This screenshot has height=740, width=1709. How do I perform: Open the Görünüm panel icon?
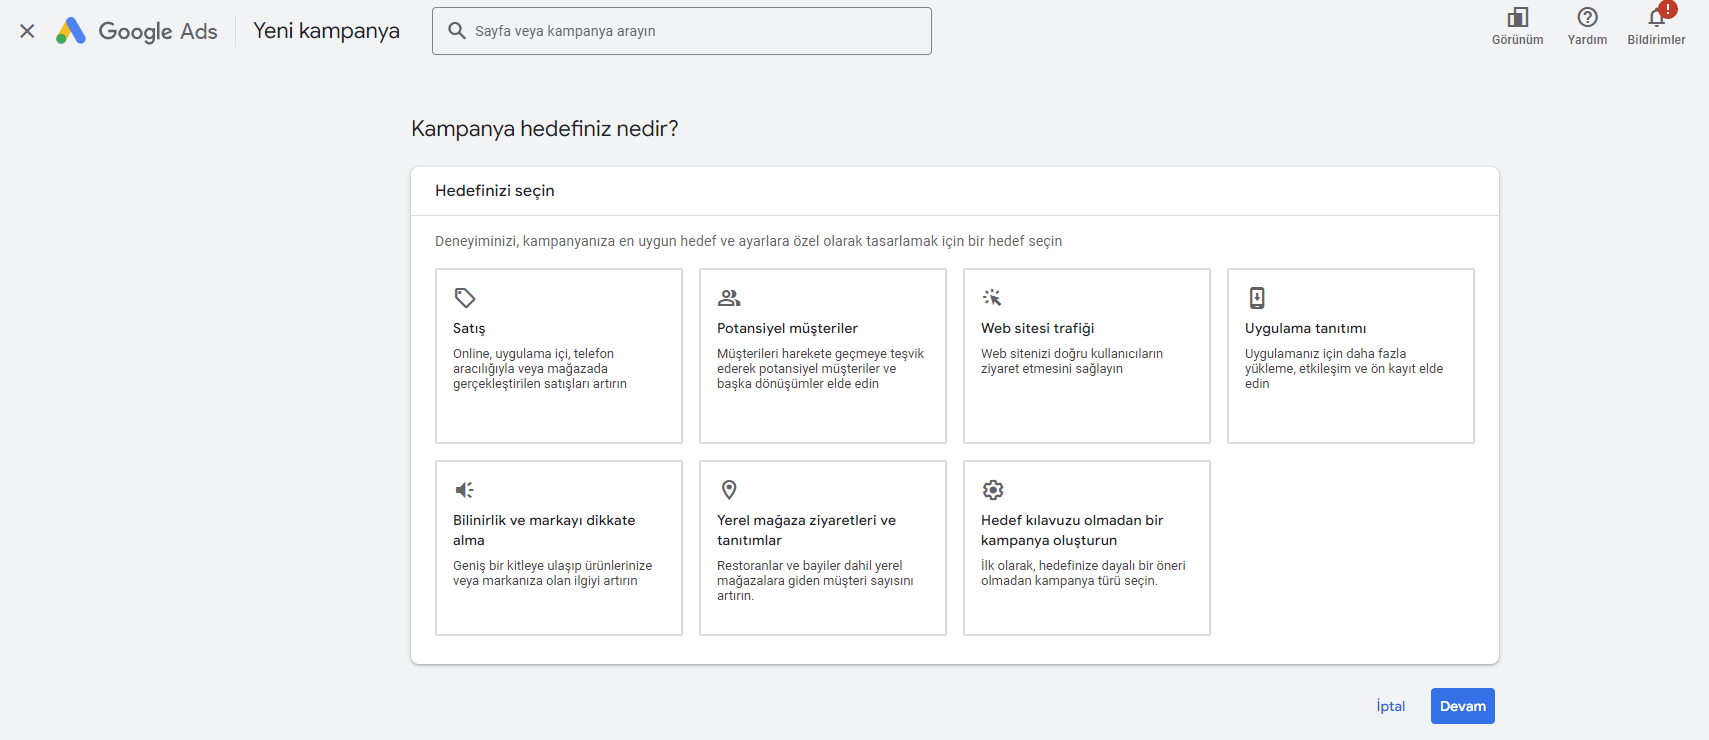click(1517, 18)
